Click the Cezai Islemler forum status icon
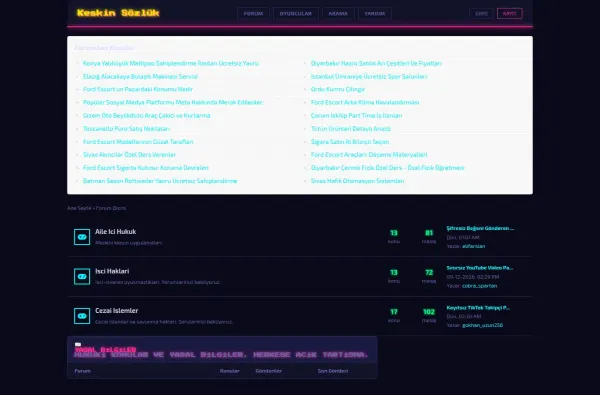The width and height of the screenshot is (600, 395). click(82, 316)
